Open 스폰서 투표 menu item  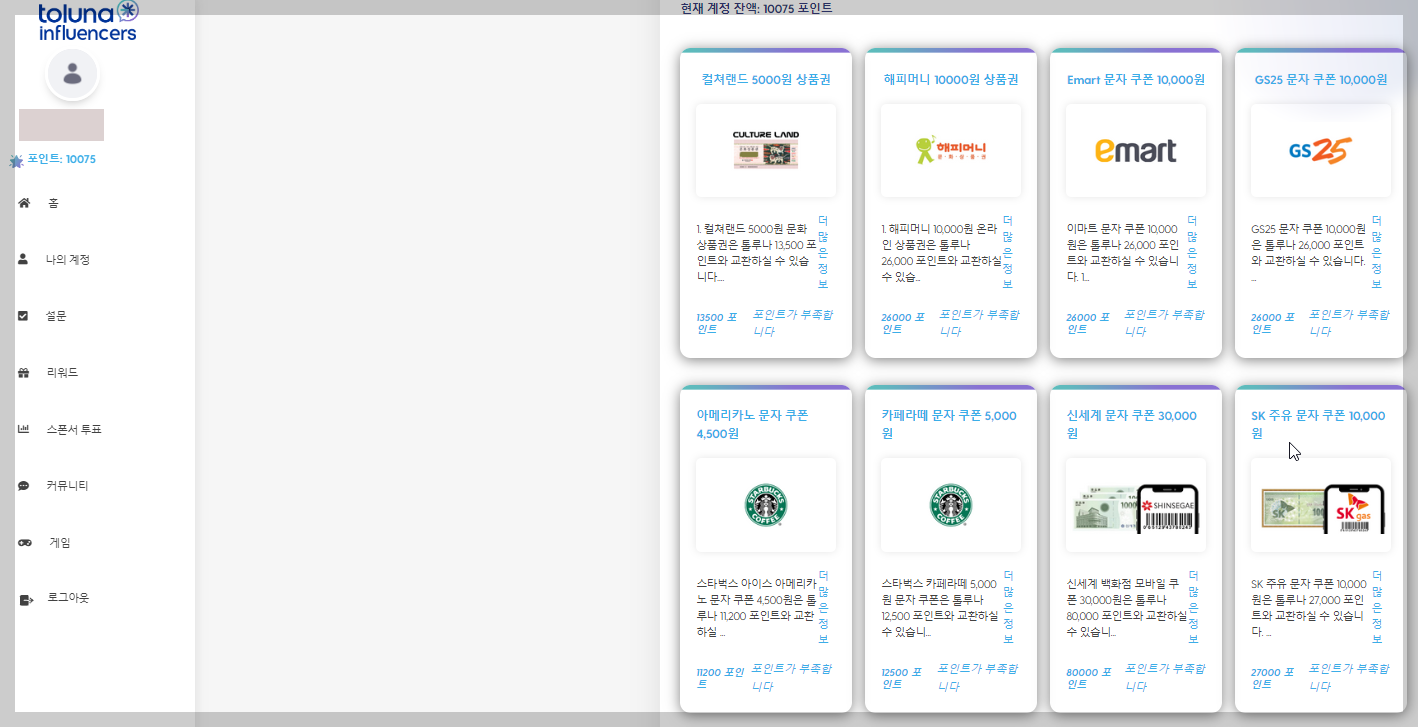click(x=74, y=430)
